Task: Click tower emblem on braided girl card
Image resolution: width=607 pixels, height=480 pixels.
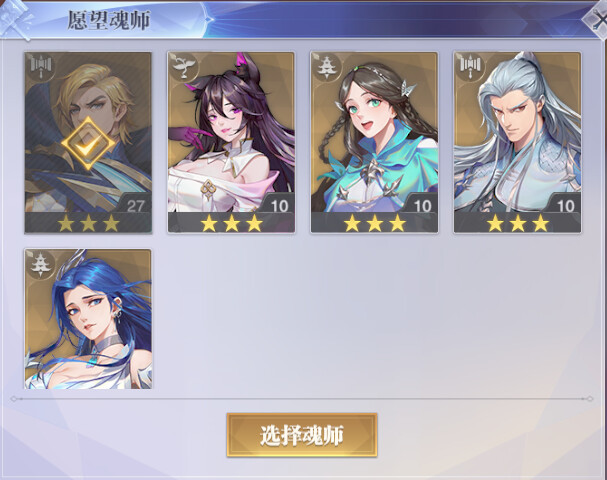Action: coord(327,67)
